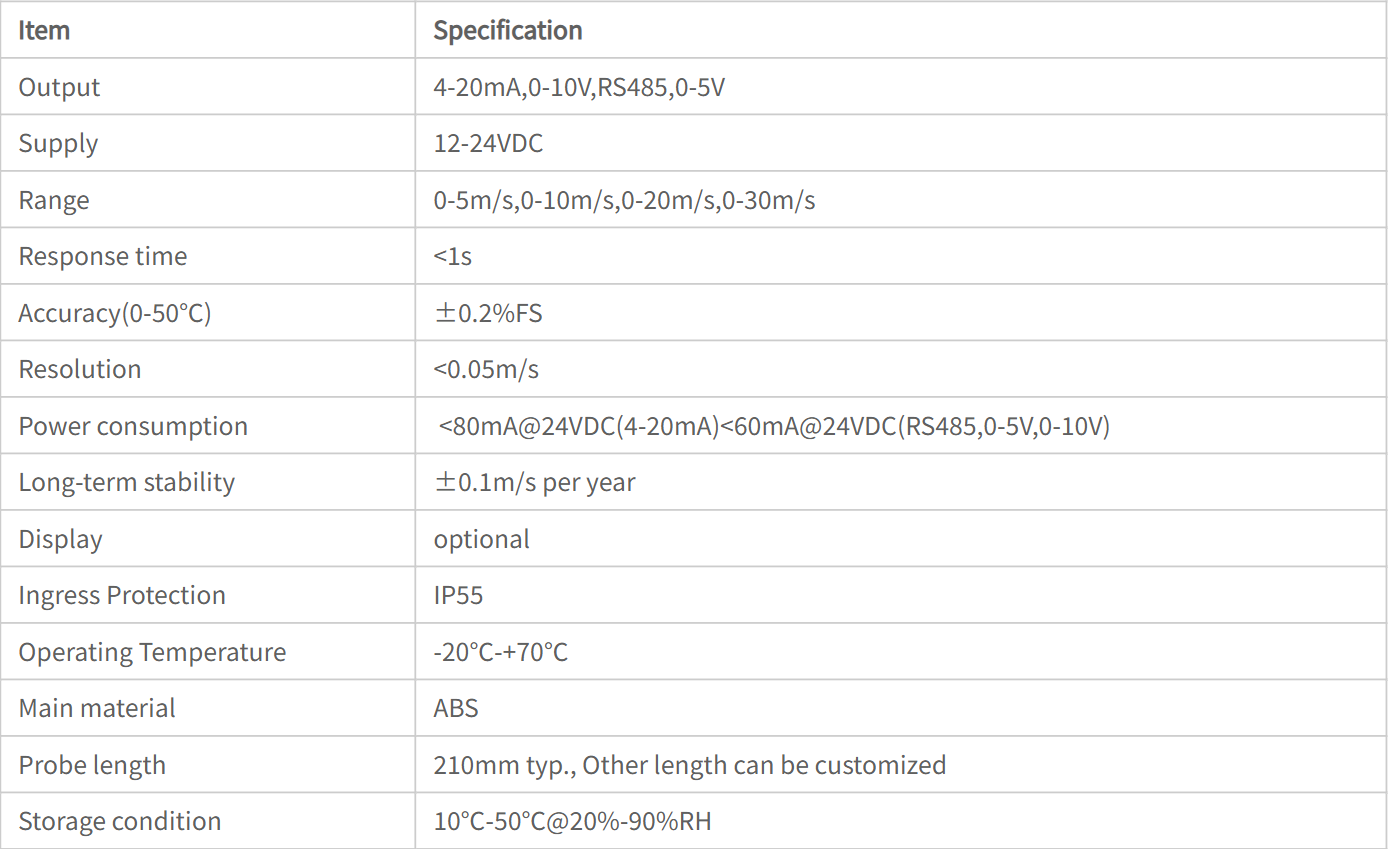Click the Item column header

pos(44,30)
